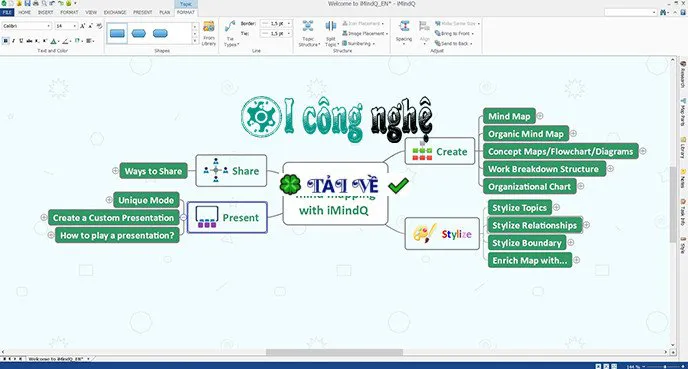The image size is (688, 369).
Task: Select the rectangle shape
Action: [x=117, y=33]
